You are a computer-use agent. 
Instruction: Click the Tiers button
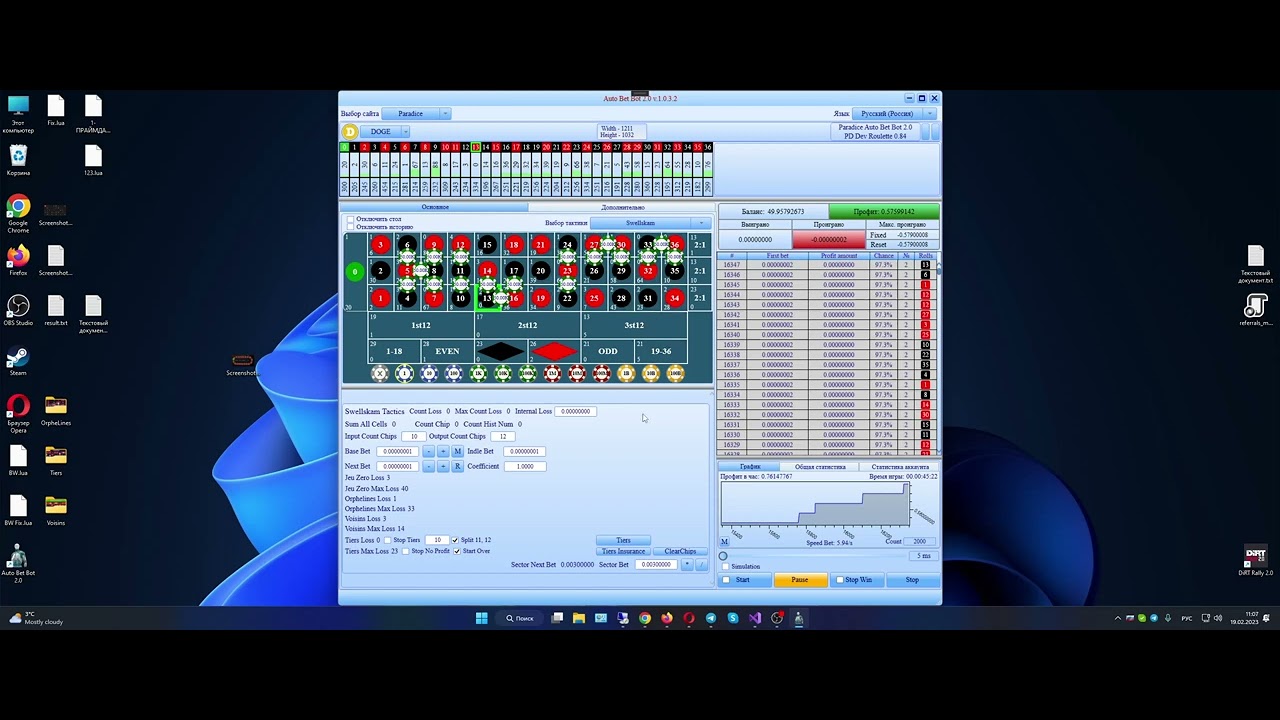click(x=623, y=540)
